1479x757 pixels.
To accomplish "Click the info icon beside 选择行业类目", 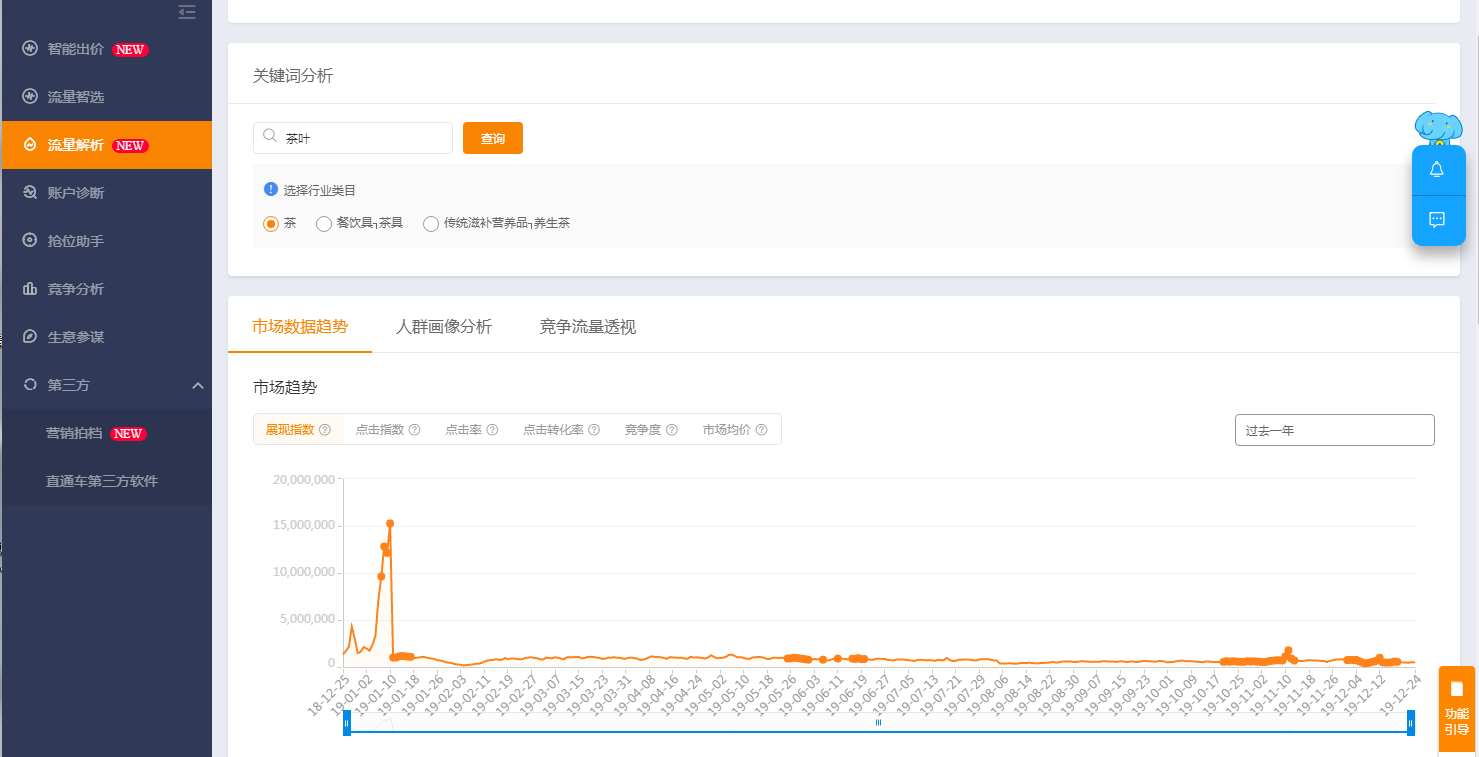I will pyautogui.click(x=270, y=189).
